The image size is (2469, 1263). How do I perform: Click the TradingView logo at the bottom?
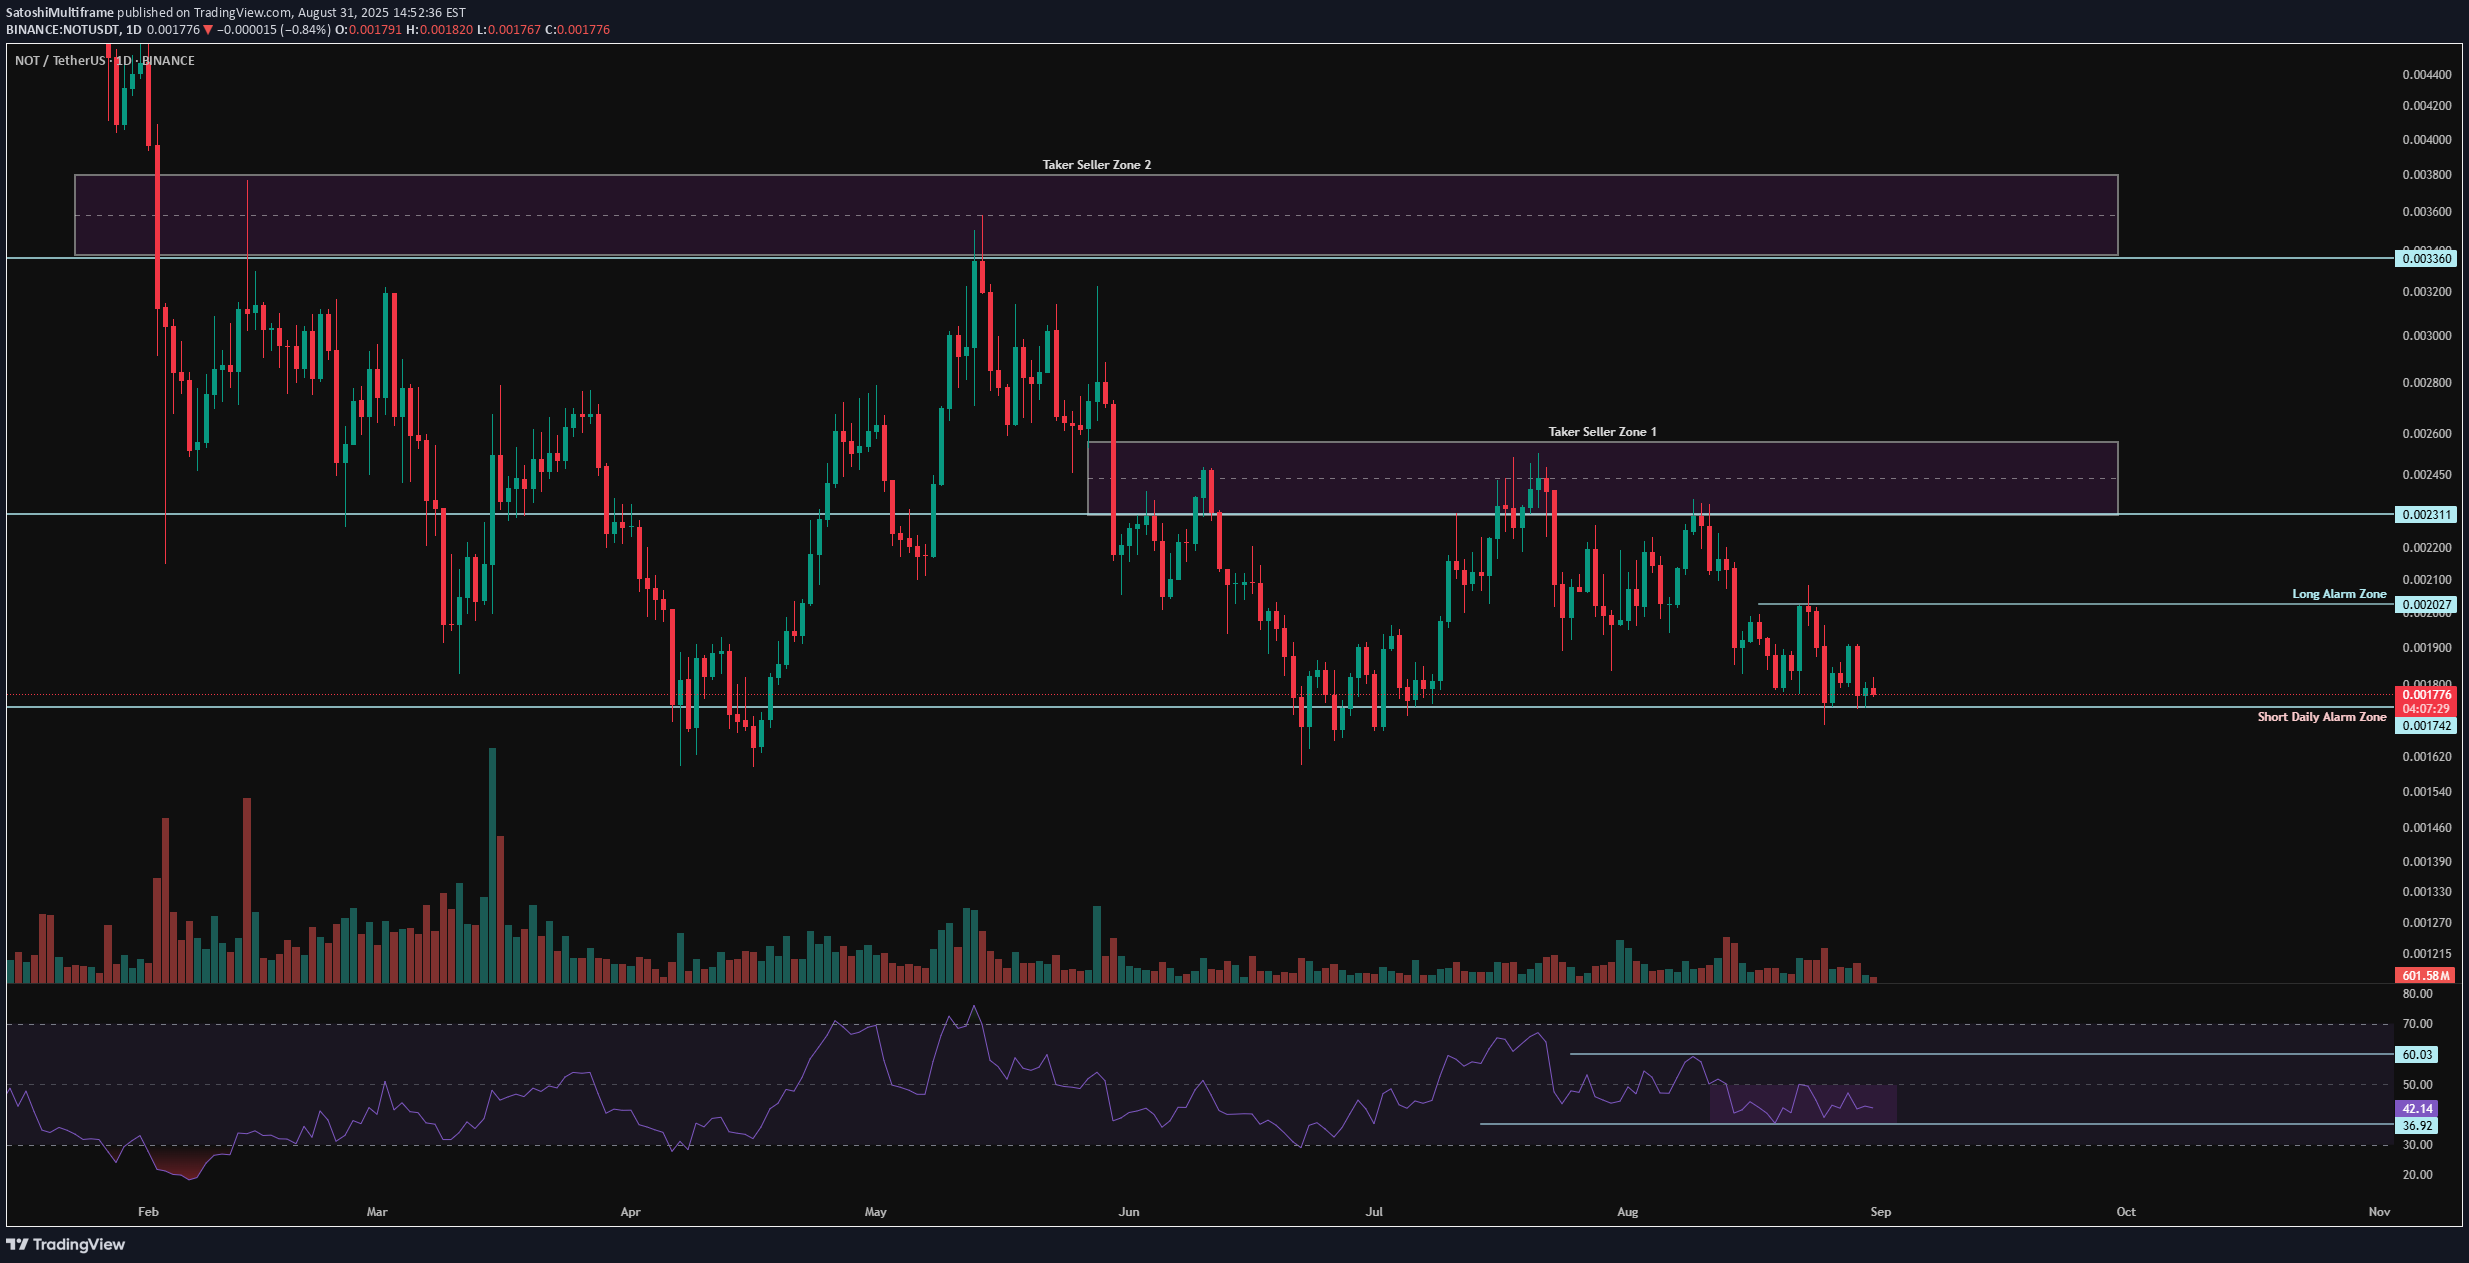66,1244
